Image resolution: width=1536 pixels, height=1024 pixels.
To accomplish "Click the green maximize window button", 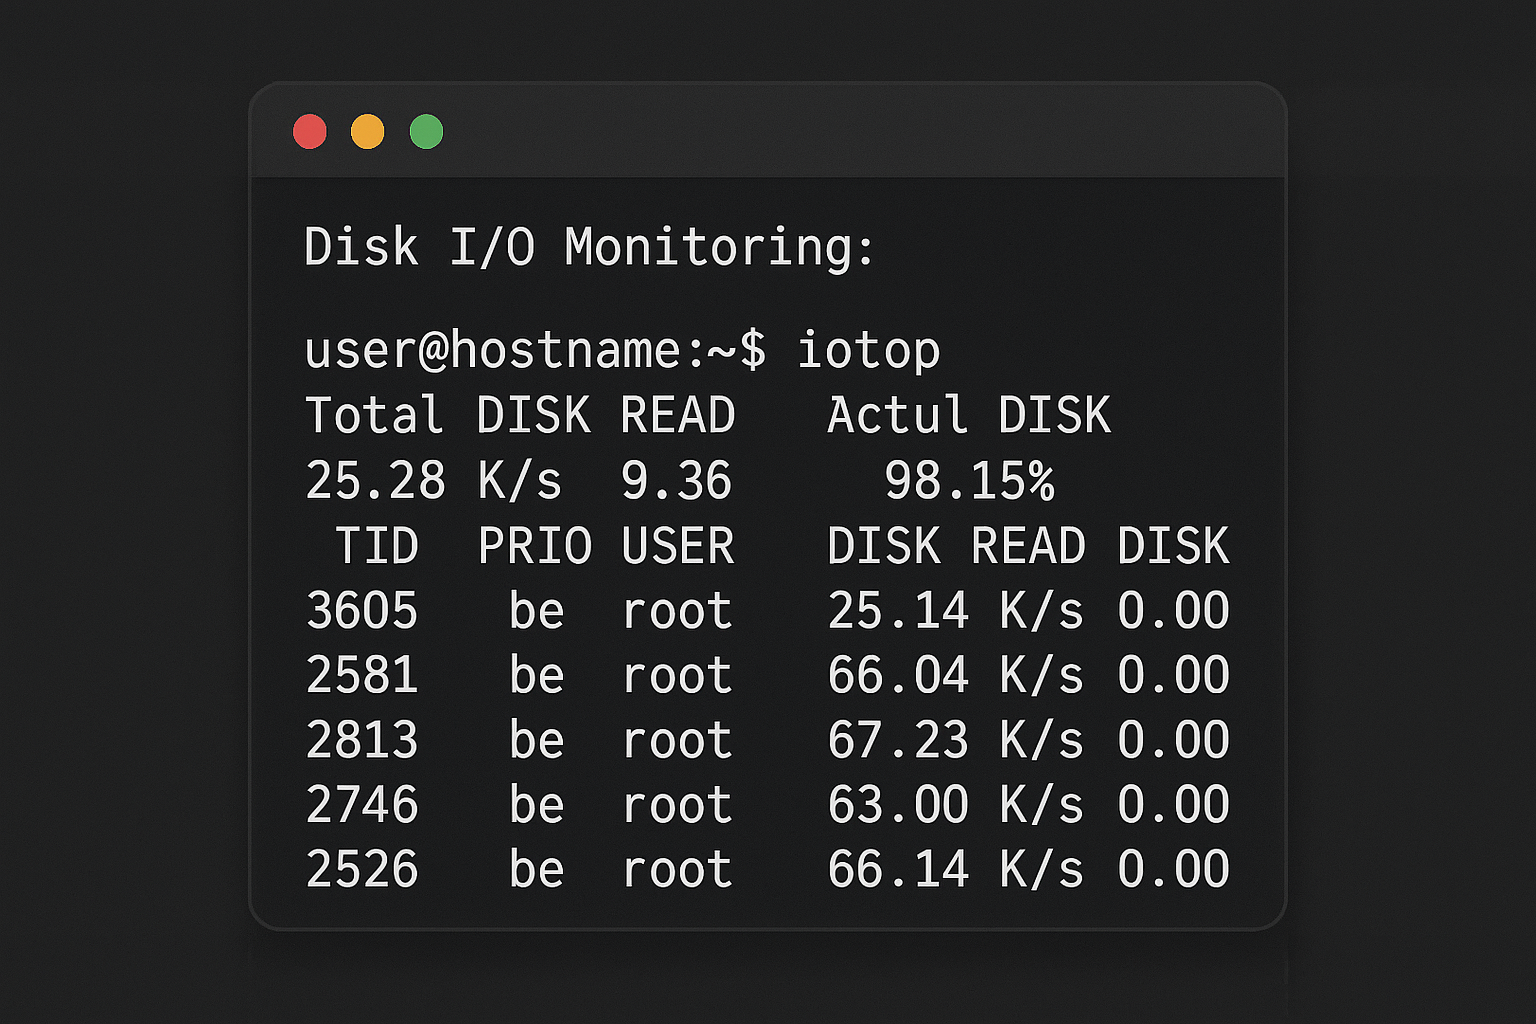I will [426, 132].
